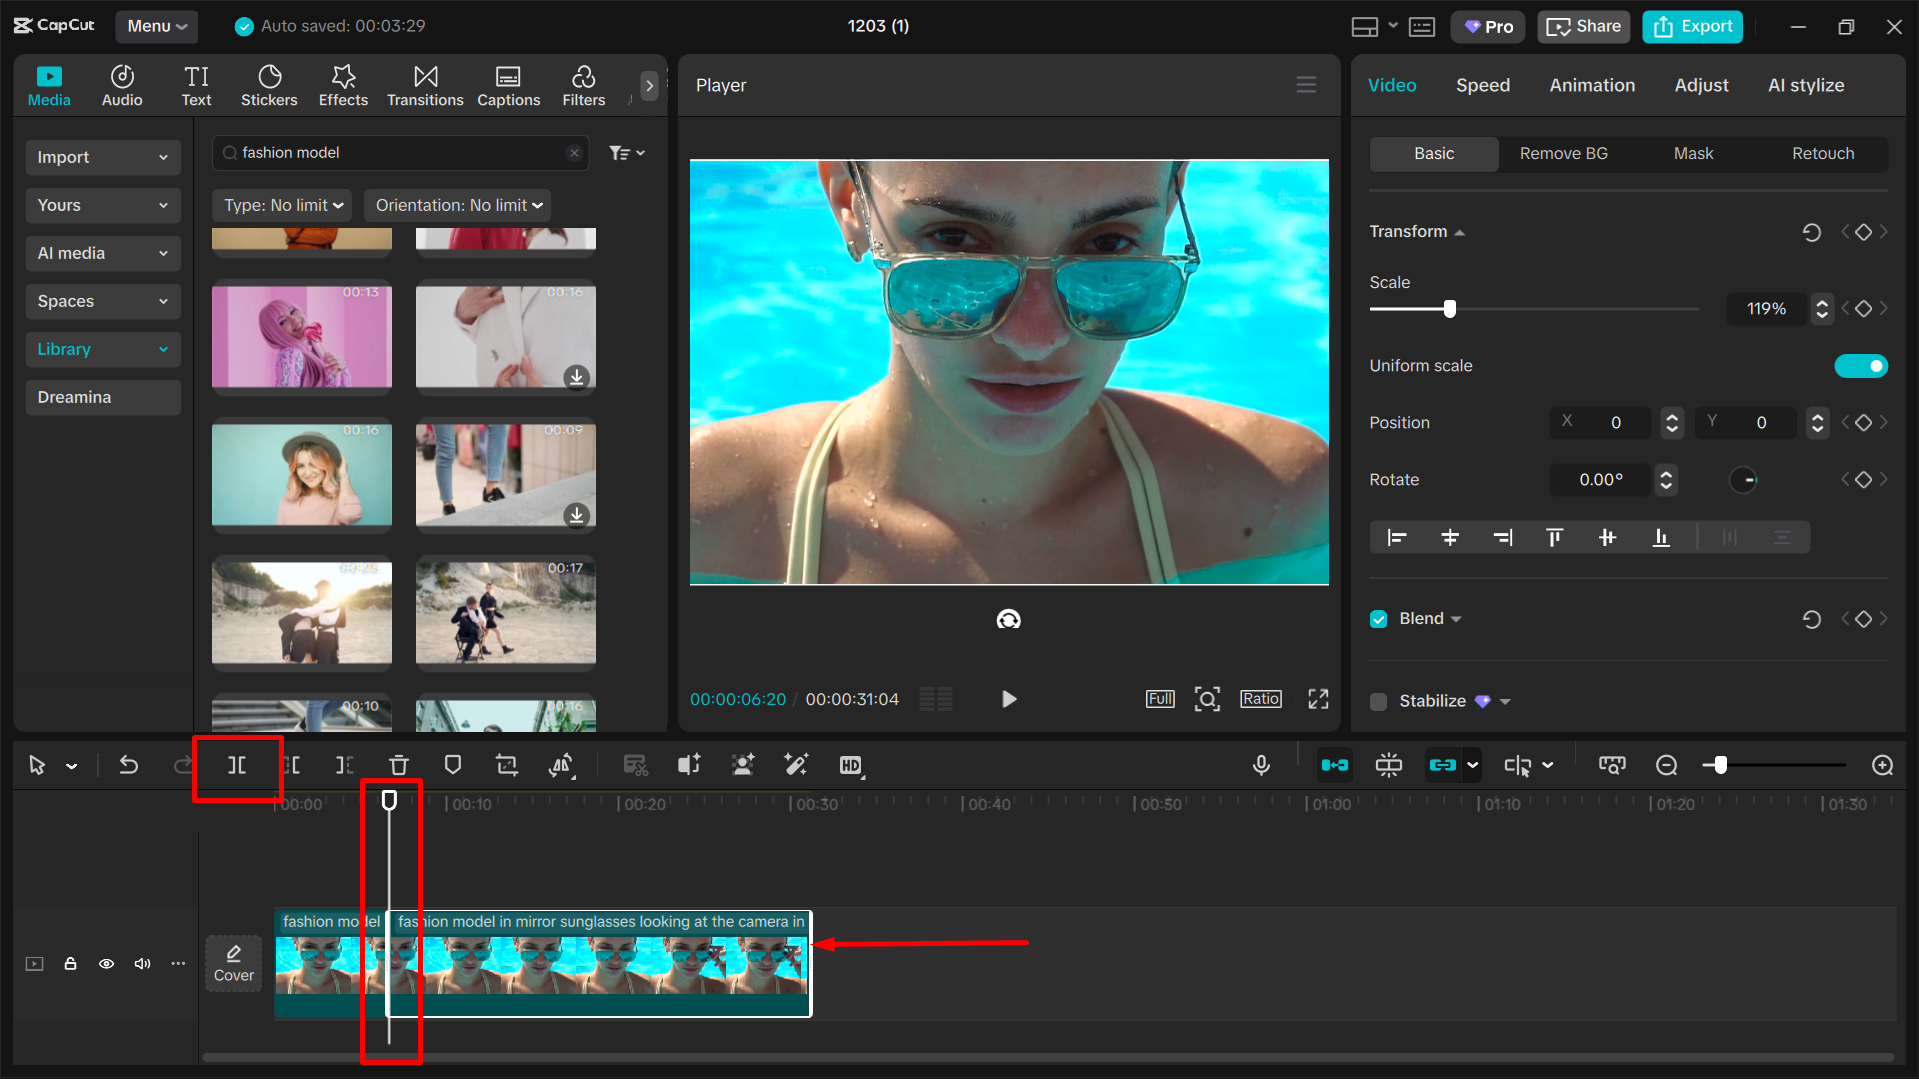Screen dimensions: 1919x1079
Task: Enable the Stabilize checkbox
Action: pyautogui.click(x=1378, y=701)
